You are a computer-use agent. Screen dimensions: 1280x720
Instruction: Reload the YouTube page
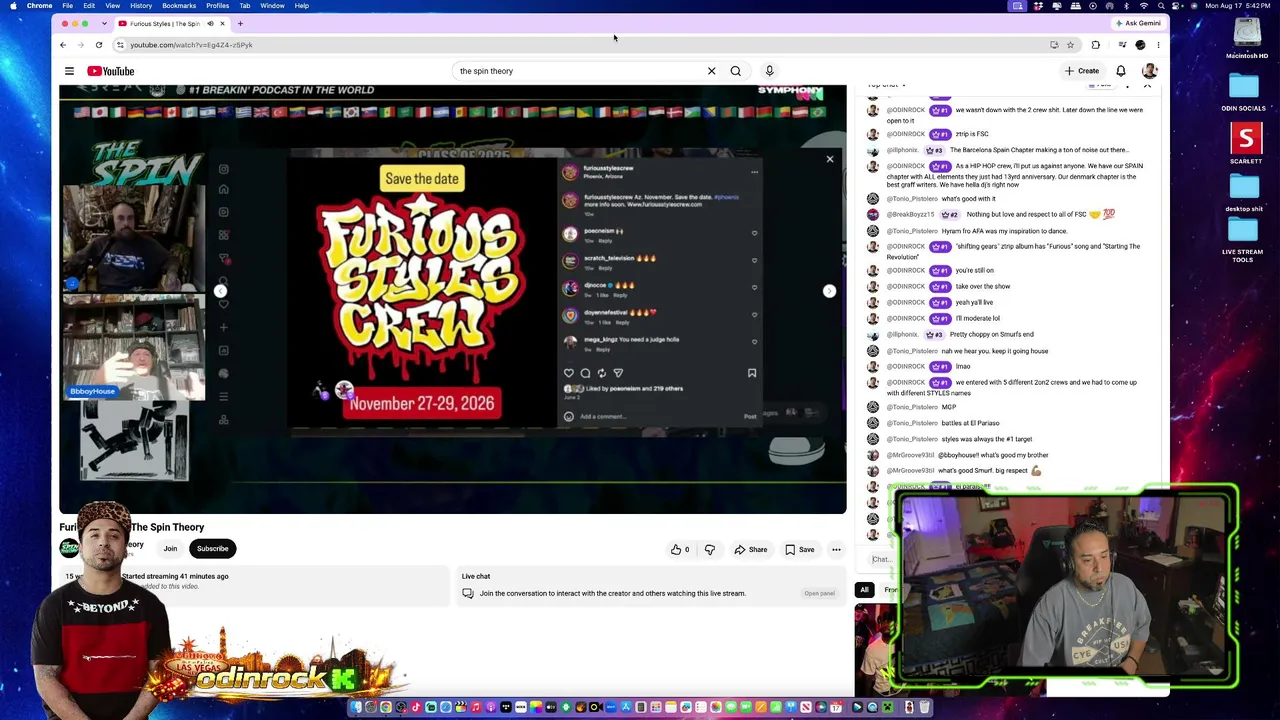pyautogui.click(x=98, y=45)
